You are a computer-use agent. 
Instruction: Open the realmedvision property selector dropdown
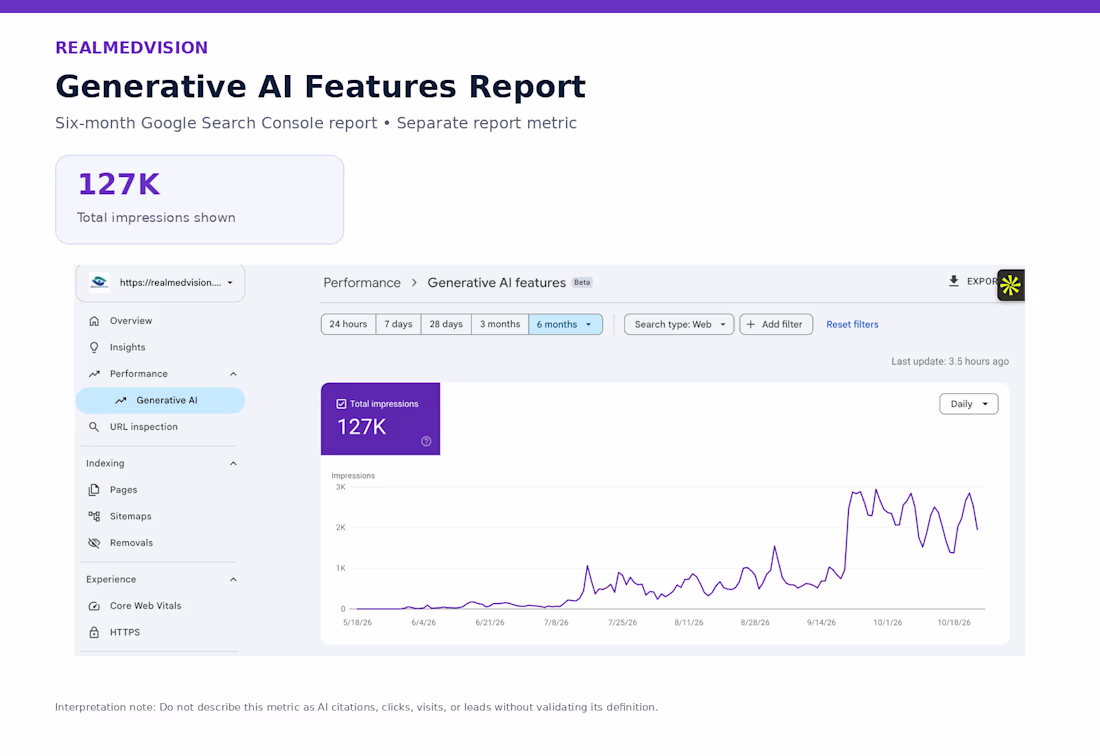pos(161,283)
